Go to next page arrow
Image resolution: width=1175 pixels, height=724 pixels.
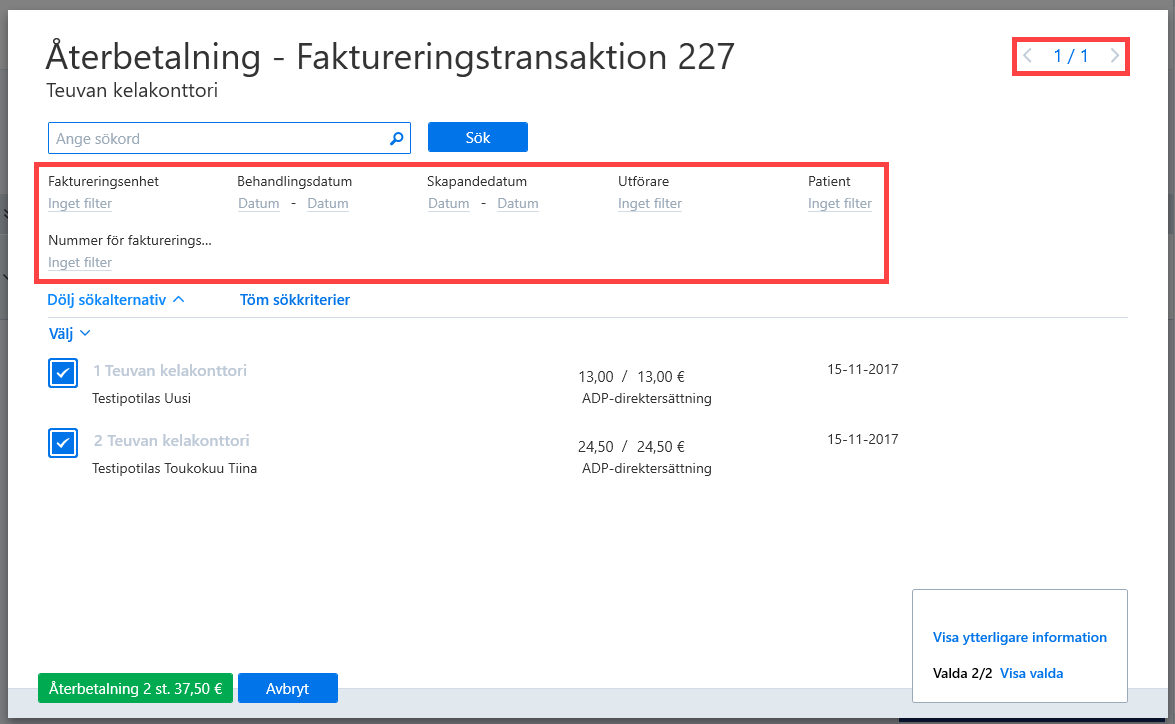pyautogui.click(x=1114, y=55)
